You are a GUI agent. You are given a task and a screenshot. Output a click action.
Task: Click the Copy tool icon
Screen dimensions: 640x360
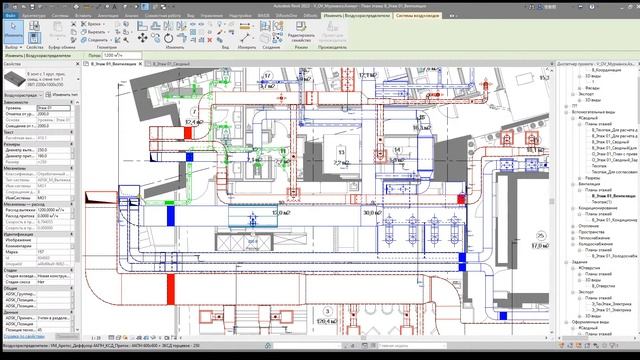tap(156, 38)
